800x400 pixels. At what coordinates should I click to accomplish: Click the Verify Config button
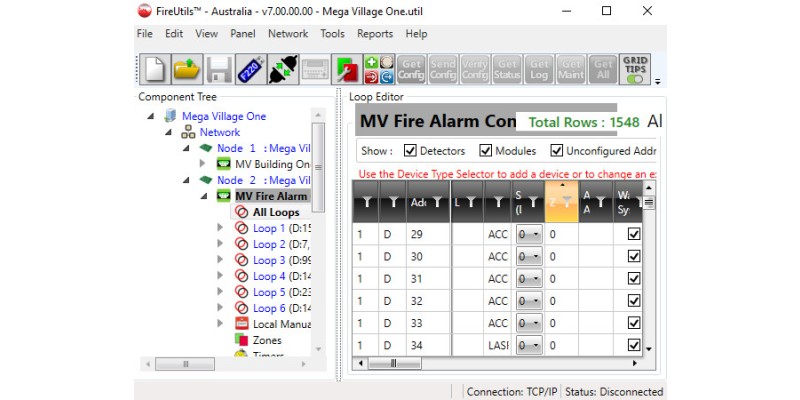tap(474, 69)
